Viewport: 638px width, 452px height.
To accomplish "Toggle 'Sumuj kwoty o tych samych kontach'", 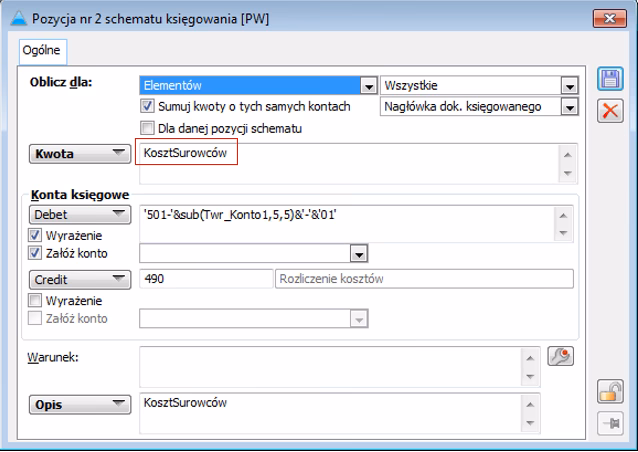I will coord(148,106).
